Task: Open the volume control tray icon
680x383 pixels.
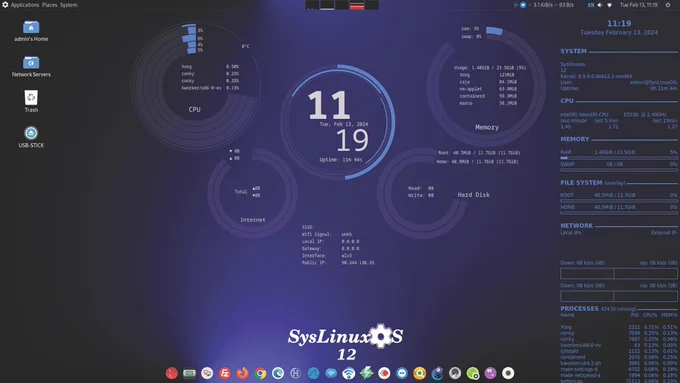Action: (x=600, y=5)
